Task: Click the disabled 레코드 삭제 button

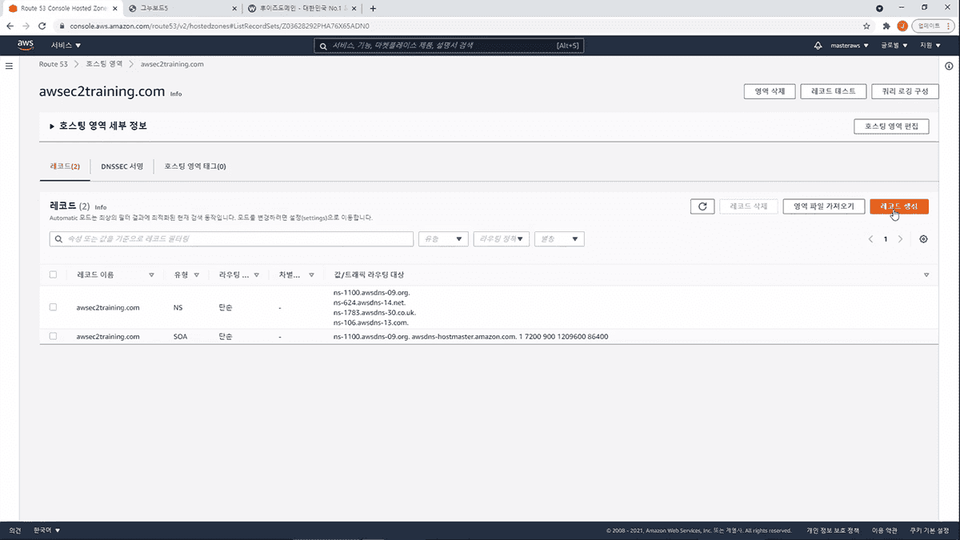Action: point(748,206)
